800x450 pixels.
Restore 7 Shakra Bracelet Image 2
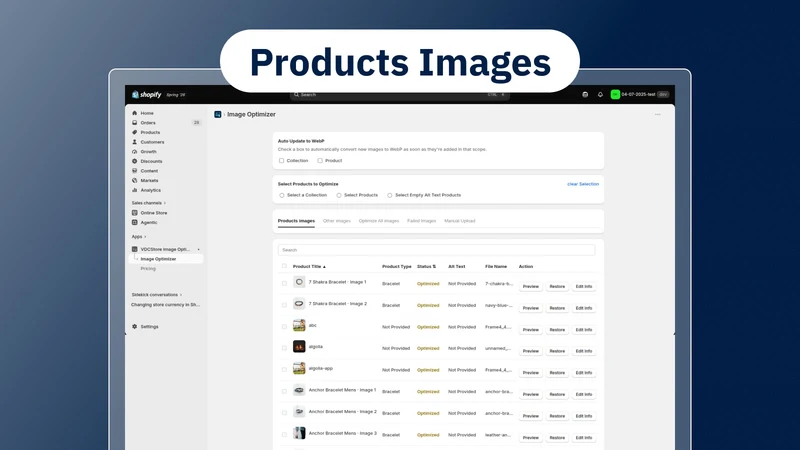click(557, 308)
